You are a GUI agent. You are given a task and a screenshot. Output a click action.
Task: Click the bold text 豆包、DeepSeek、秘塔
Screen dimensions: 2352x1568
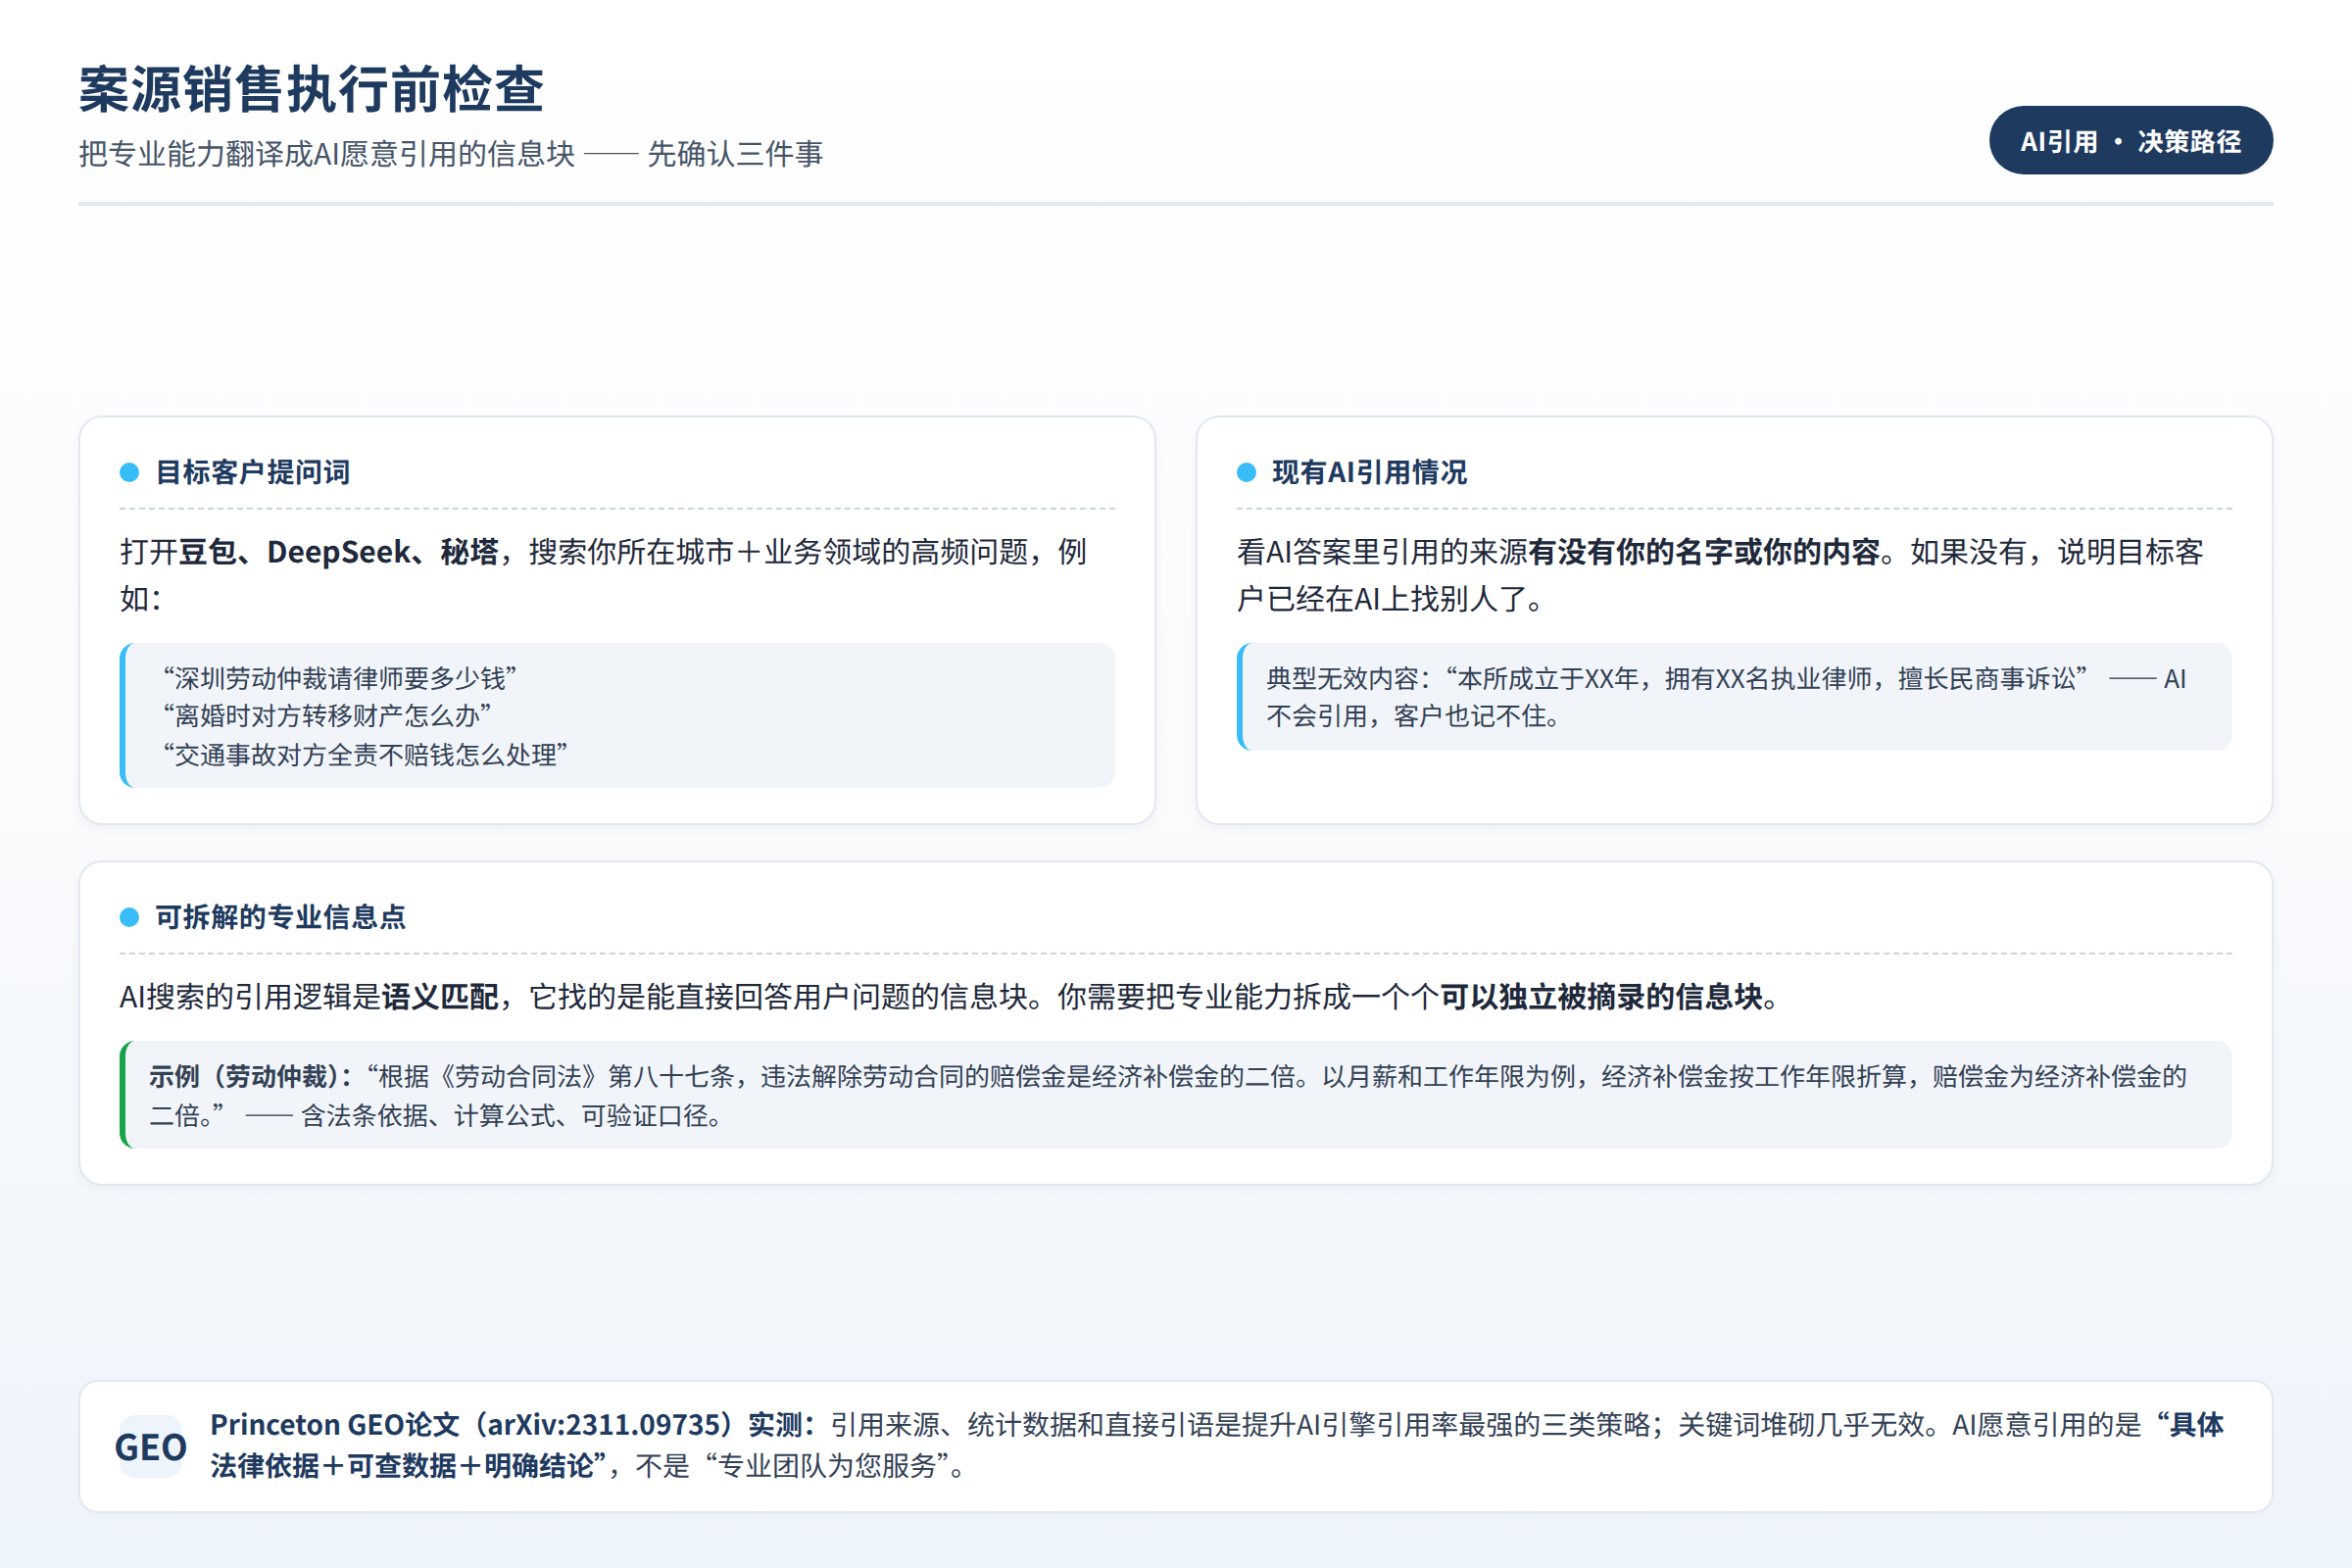339,552
